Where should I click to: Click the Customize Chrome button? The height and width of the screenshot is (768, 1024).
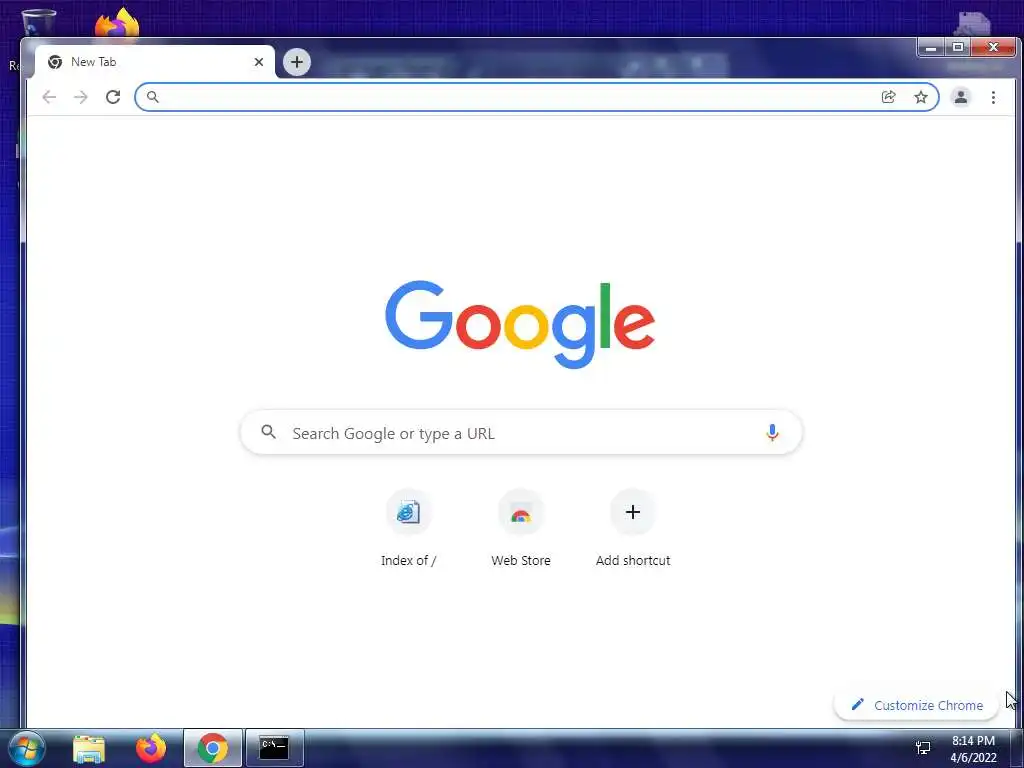pos(917,705)
